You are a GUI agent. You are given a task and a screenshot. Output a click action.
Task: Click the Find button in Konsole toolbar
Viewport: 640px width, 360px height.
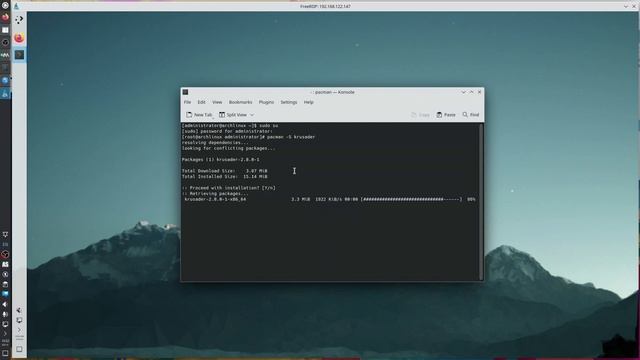click(471, 115)
